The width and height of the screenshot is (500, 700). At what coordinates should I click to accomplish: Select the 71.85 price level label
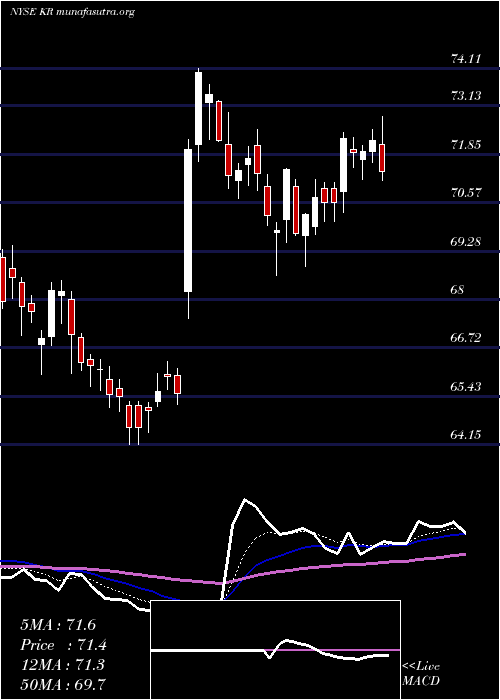coord(466,145)
